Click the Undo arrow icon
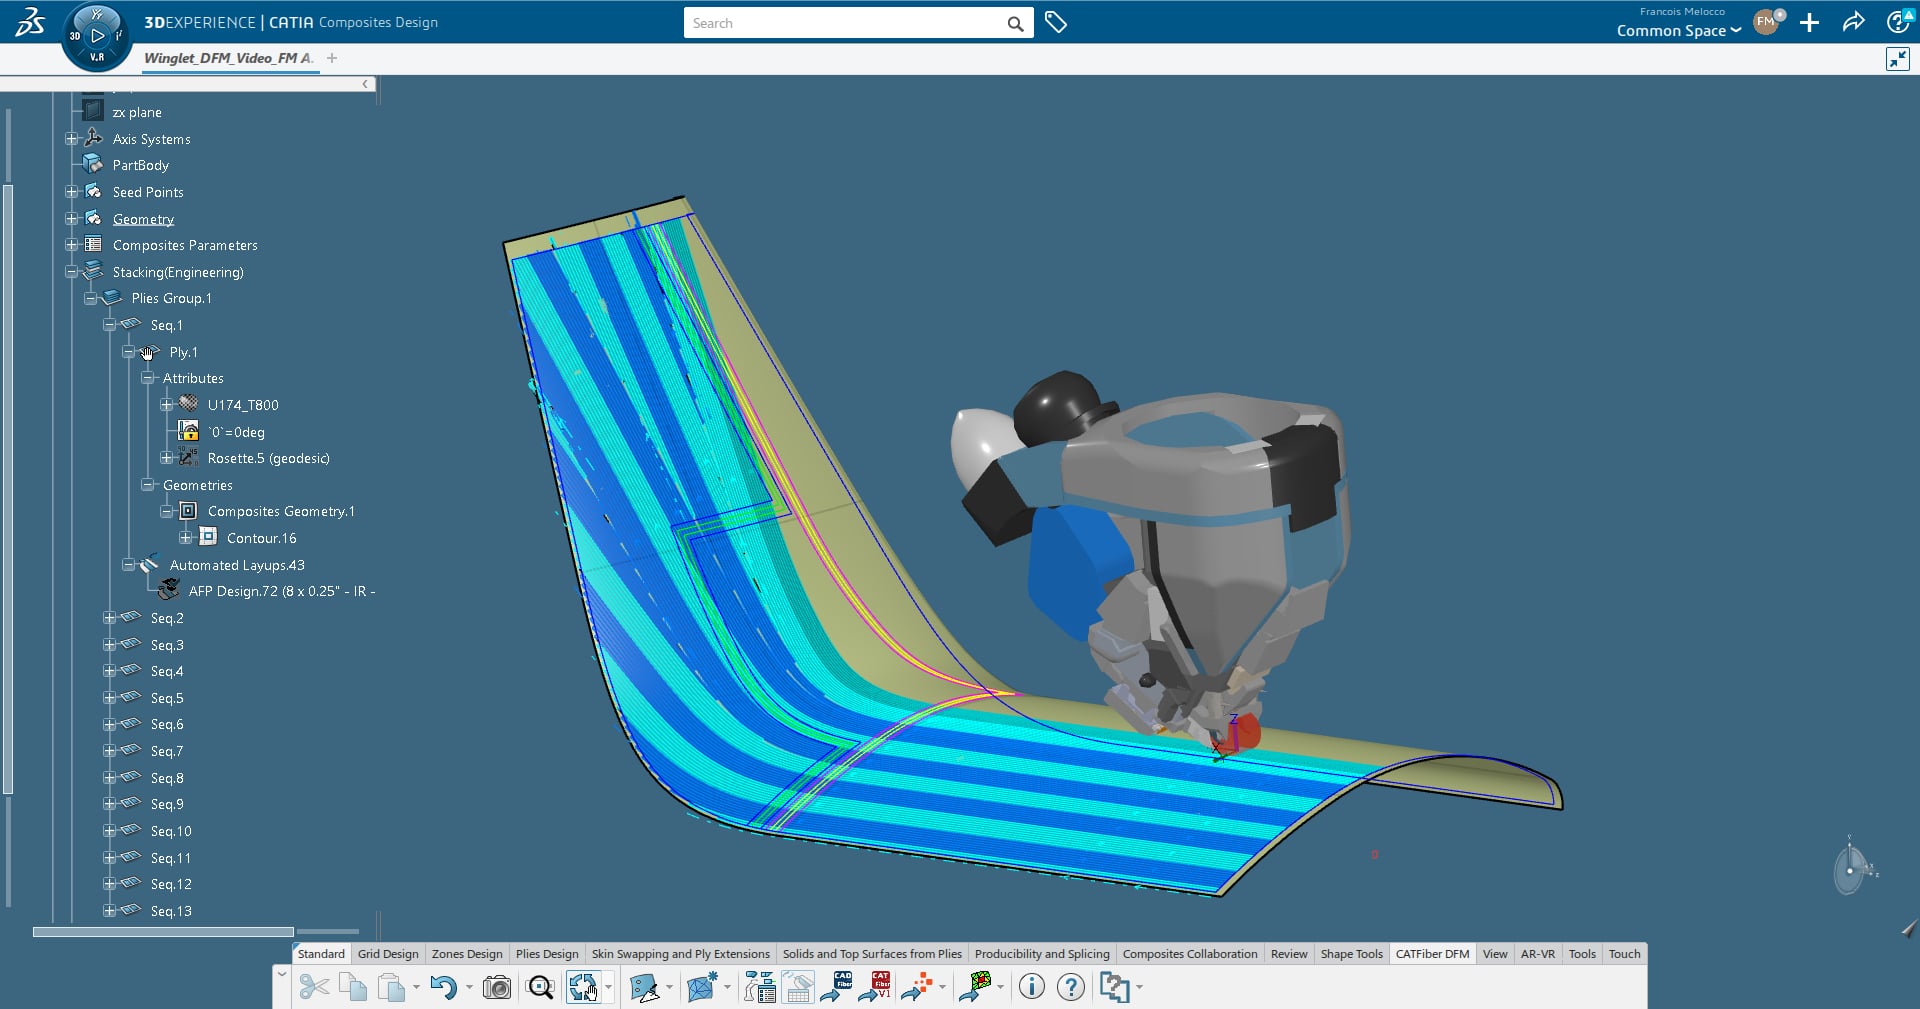 [442, 988]
